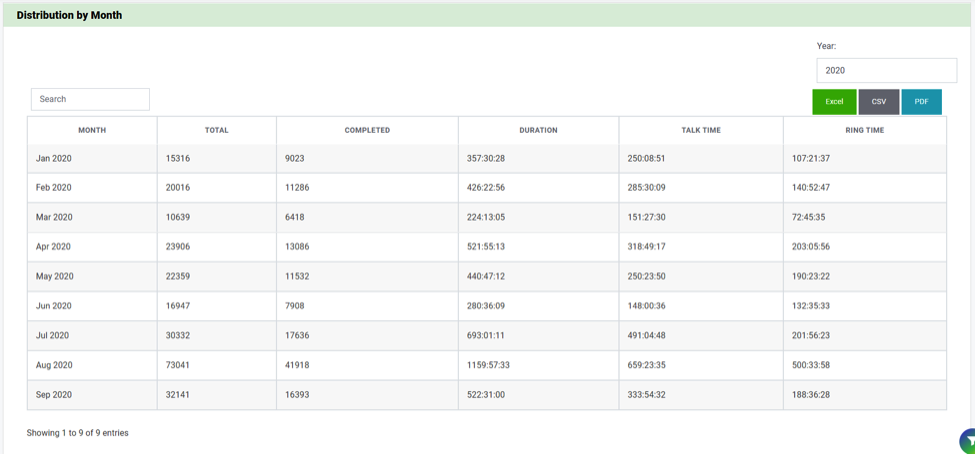
Task: Click the Feb 2020 talk time 285:30:09
Action: click(647, 188)
